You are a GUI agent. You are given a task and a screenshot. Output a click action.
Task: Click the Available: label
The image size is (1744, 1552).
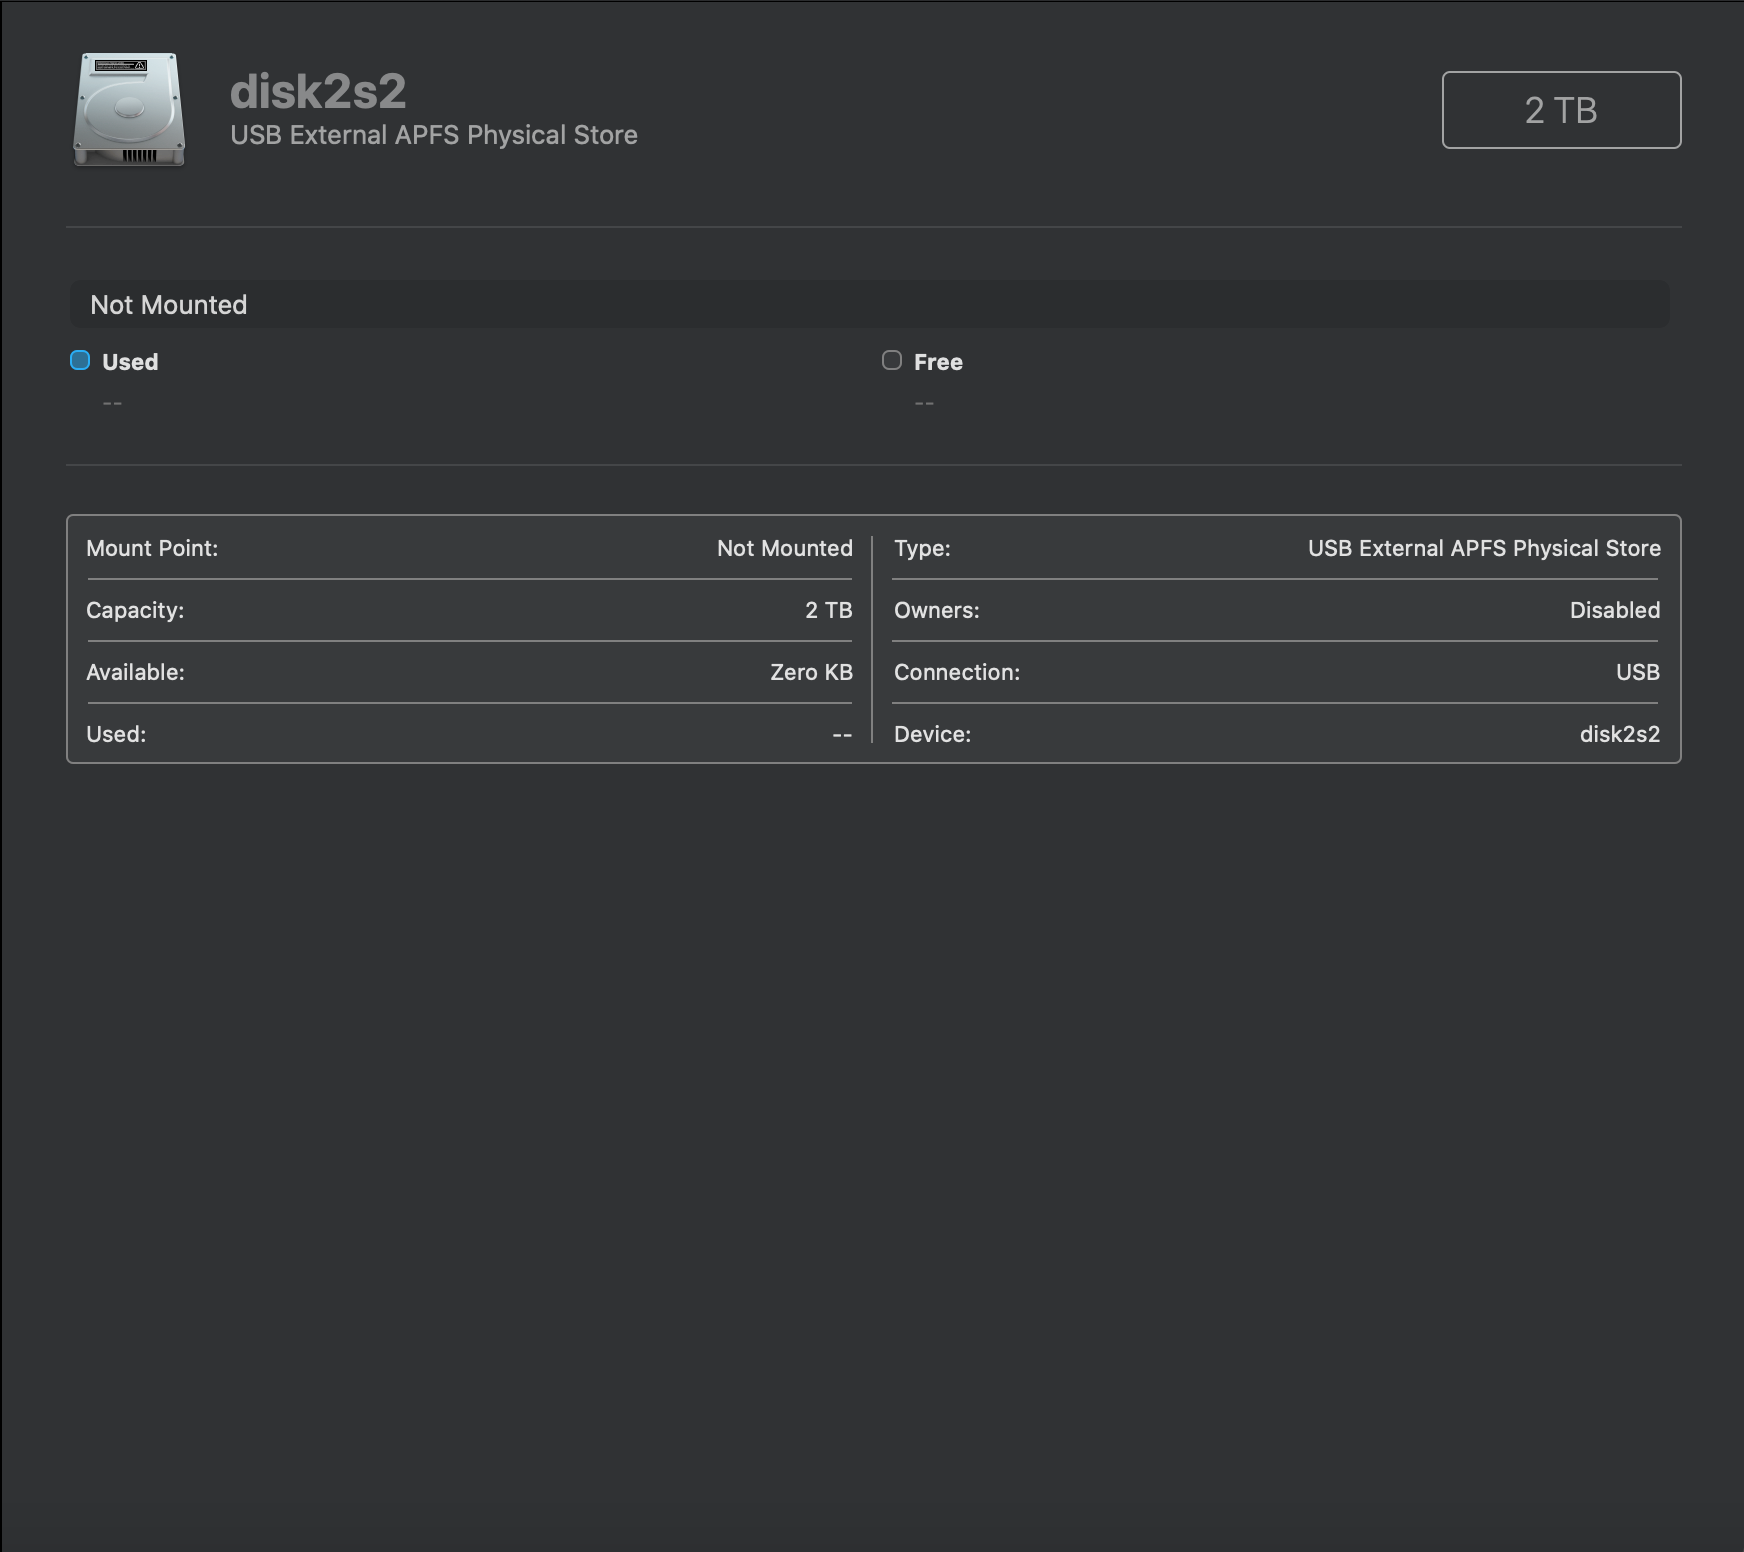coord(135,672)
